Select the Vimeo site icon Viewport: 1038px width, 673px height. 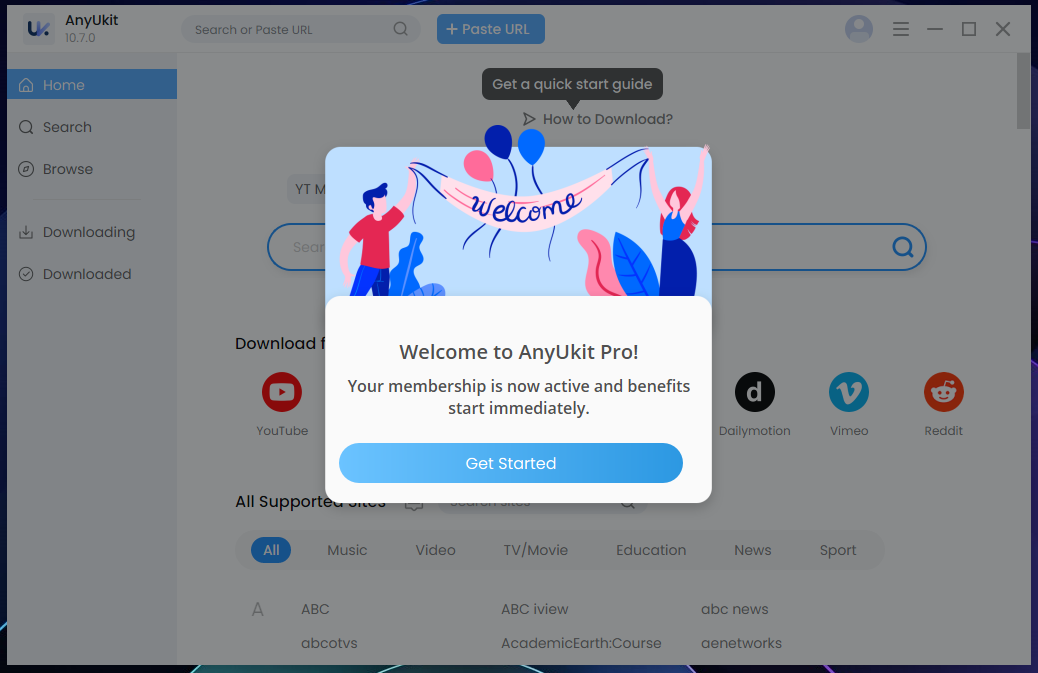pos(849,392)
